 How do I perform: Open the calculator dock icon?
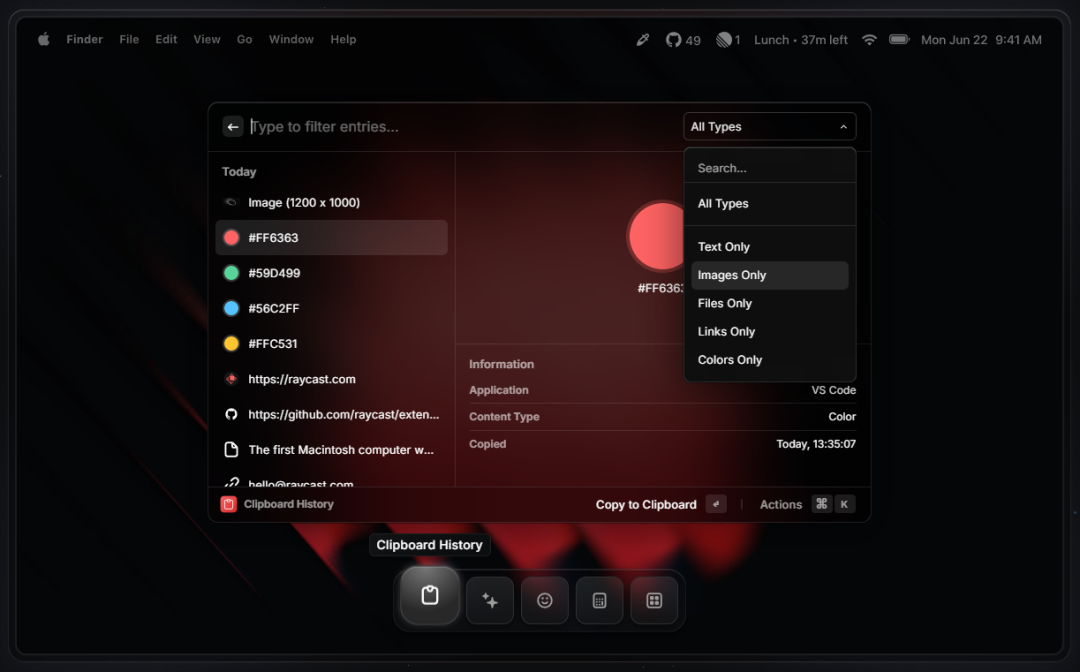click(x=599, y=600)
